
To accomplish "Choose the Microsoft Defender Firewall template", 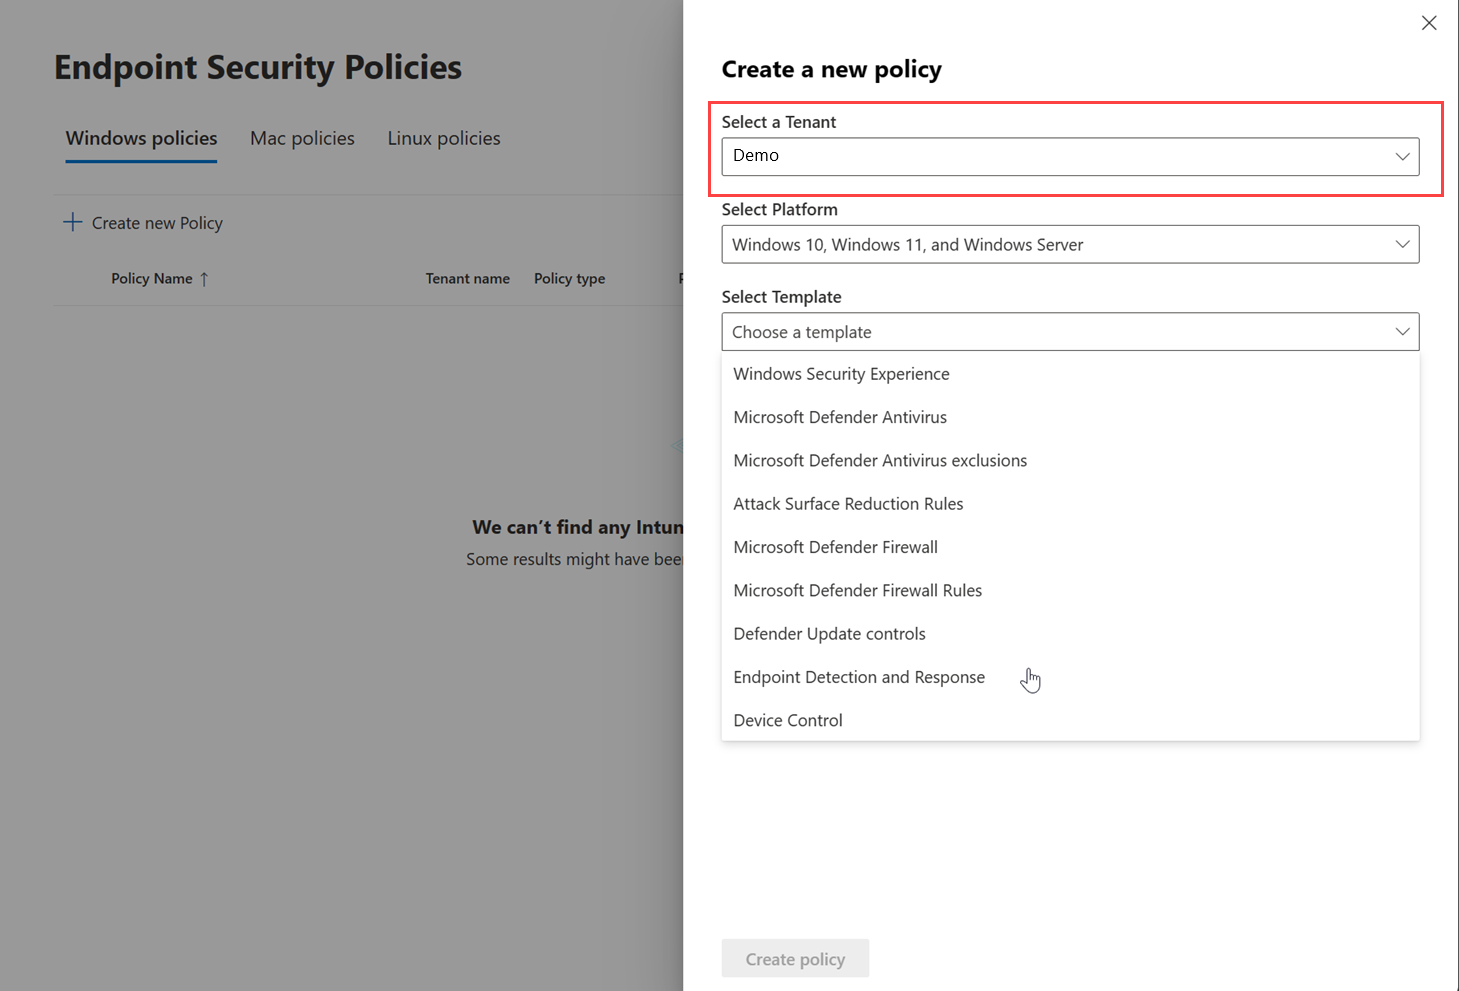I will pyautogui.click(x=1070, y=547).
